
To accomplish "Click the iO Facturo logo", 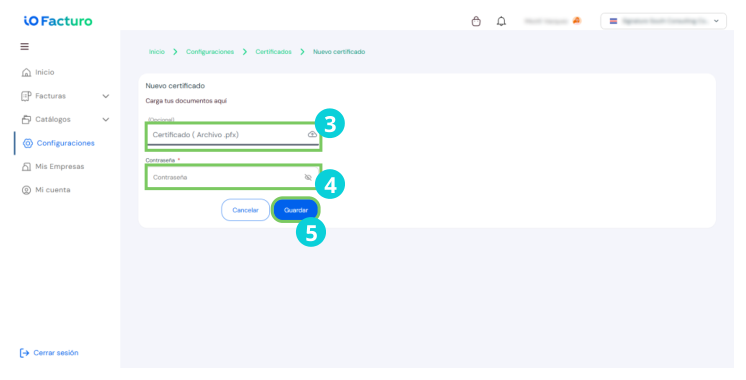I will click(x=58, y=21).
